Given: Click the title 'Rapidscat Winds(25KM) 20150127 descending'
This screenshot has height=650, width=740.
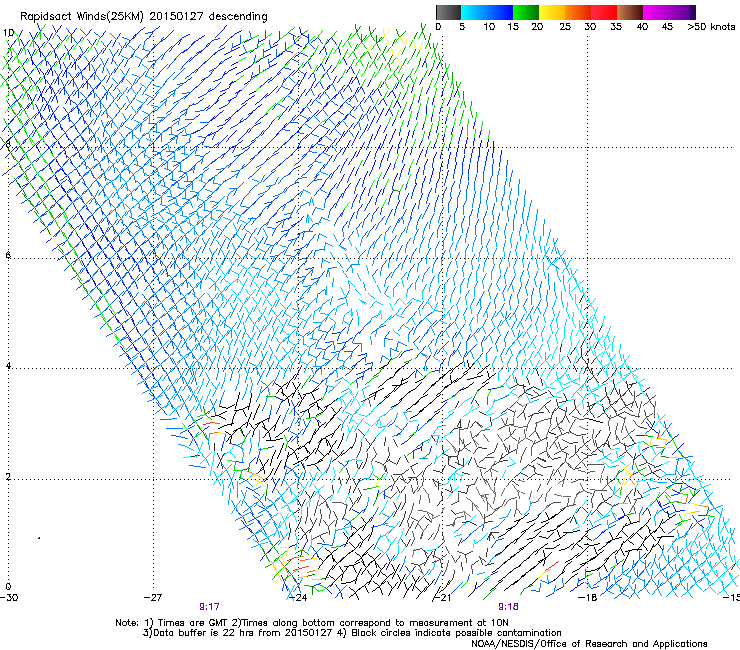Looking at the screenshot, I should 143,17.
